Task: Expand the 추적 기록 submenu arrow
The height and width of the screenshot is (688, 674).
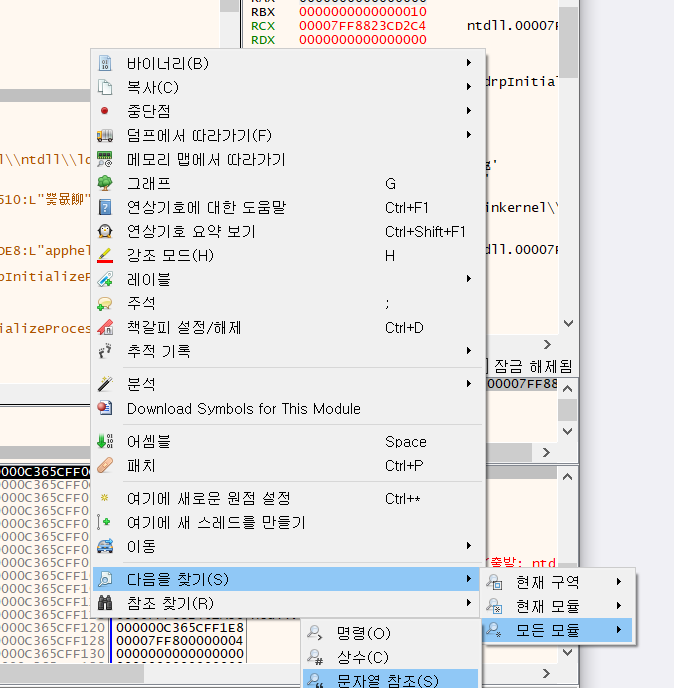Action: click(x=469, y=351)
